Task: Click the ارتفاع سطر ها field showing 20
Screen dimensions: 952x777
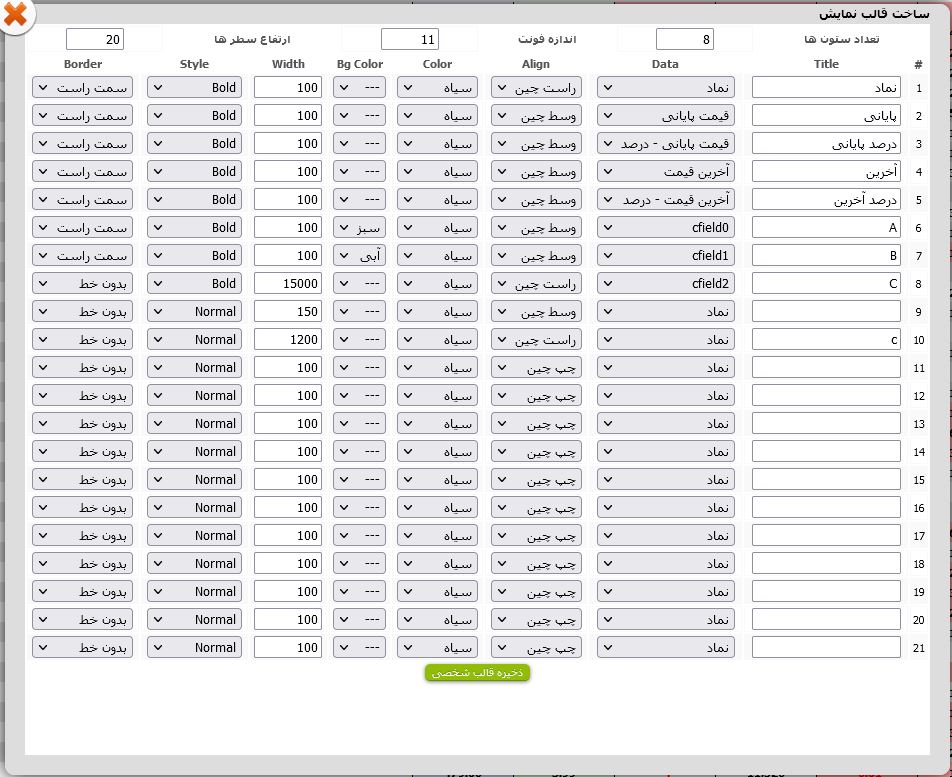Action: (93, 39)
